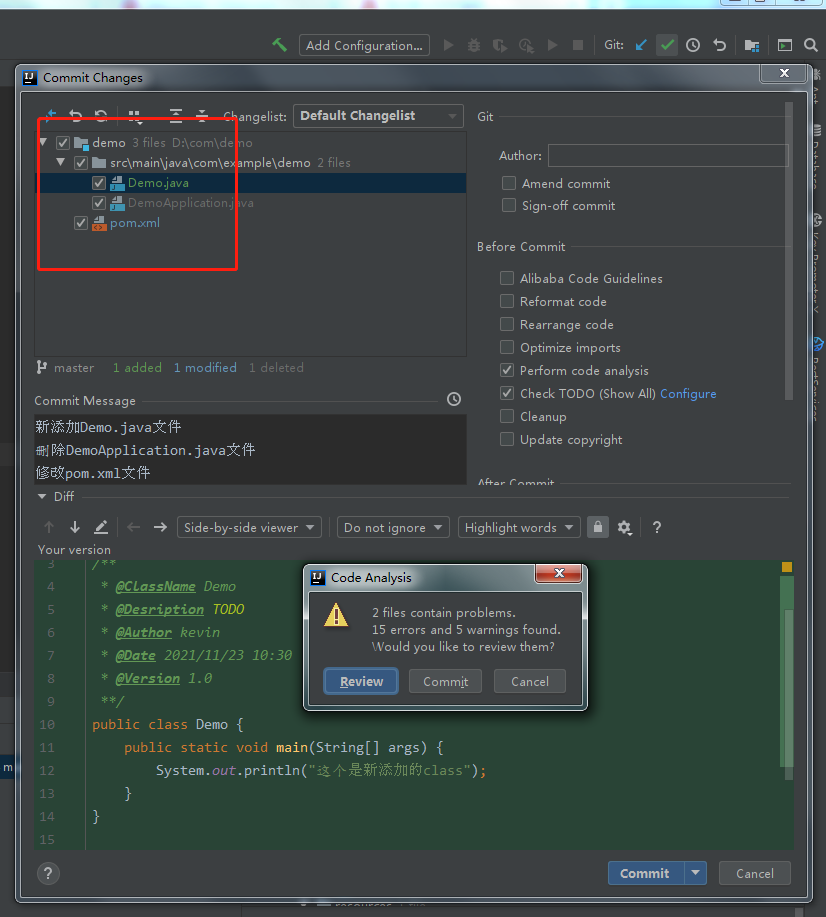Collapse the src\main\java\com\example\demo node

[61, 162]
